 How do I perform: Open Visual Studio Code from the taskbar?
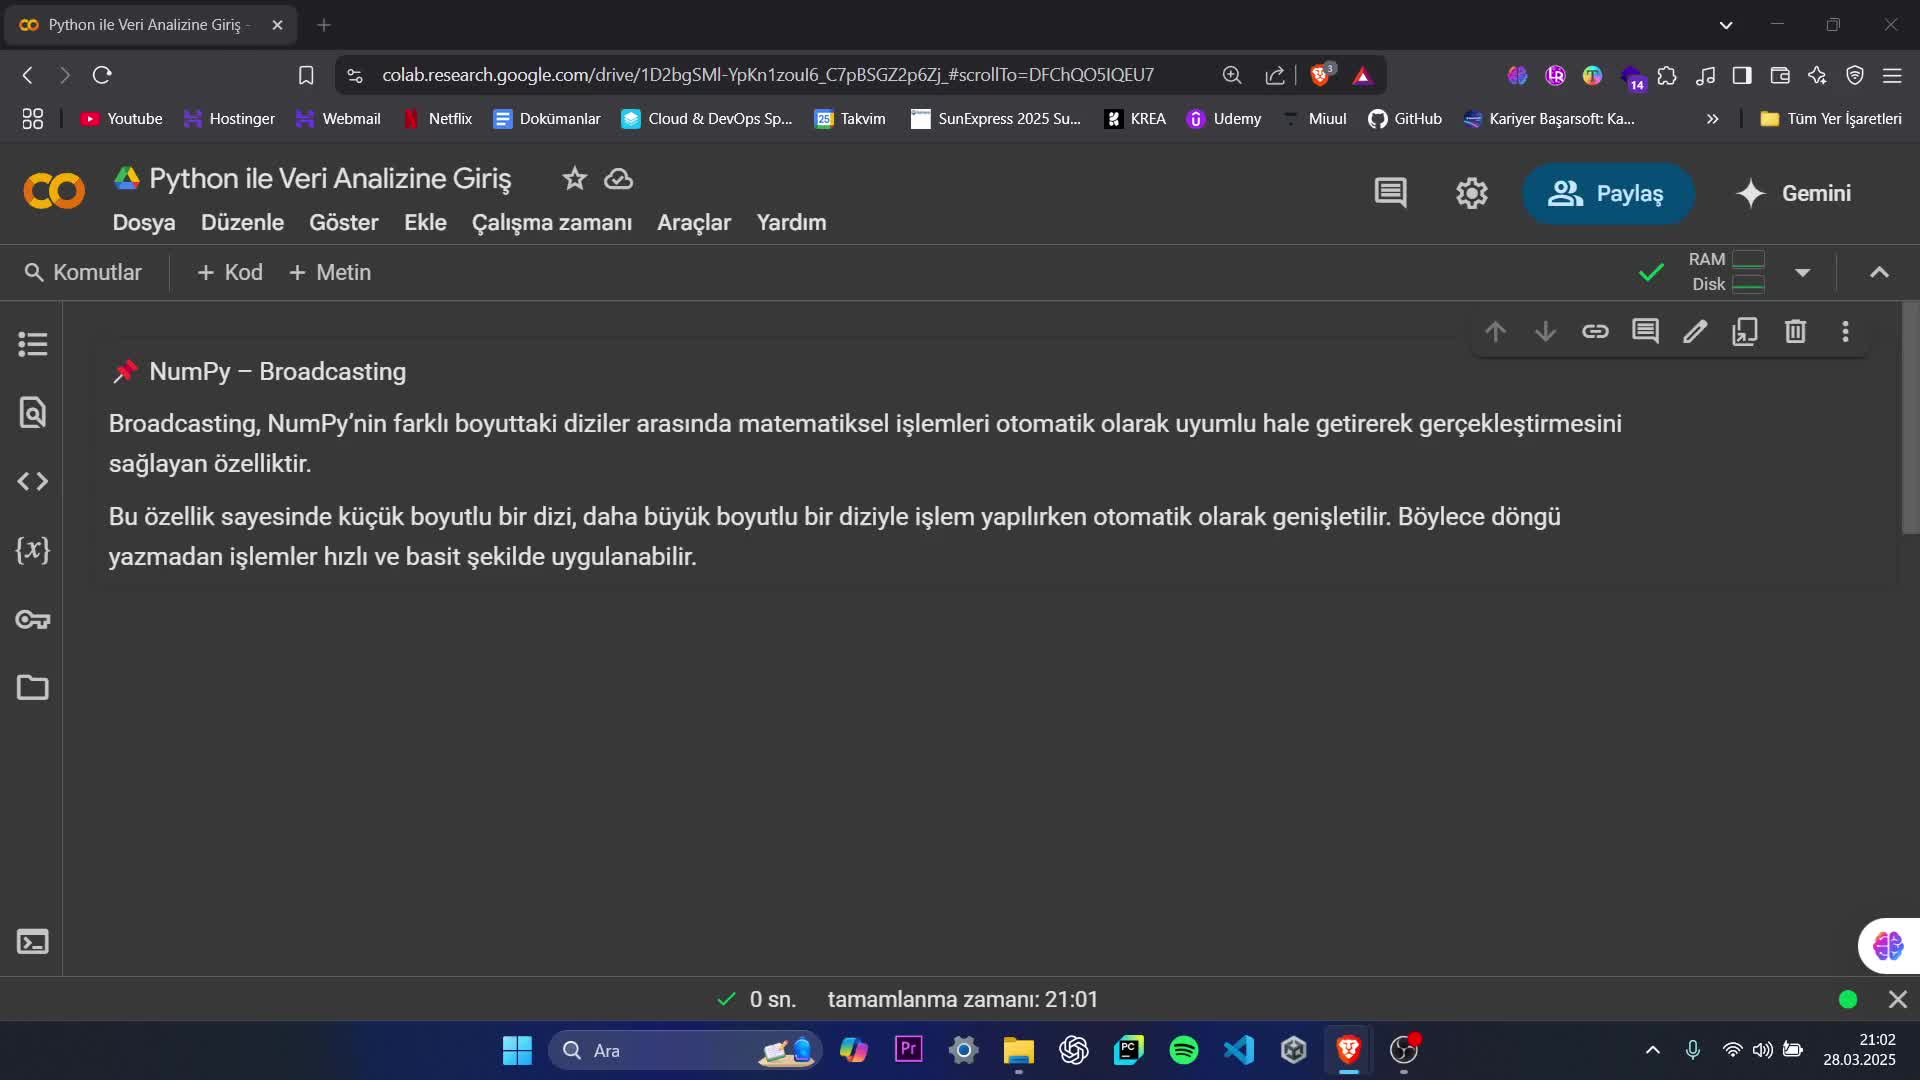coord(1238,1050)
